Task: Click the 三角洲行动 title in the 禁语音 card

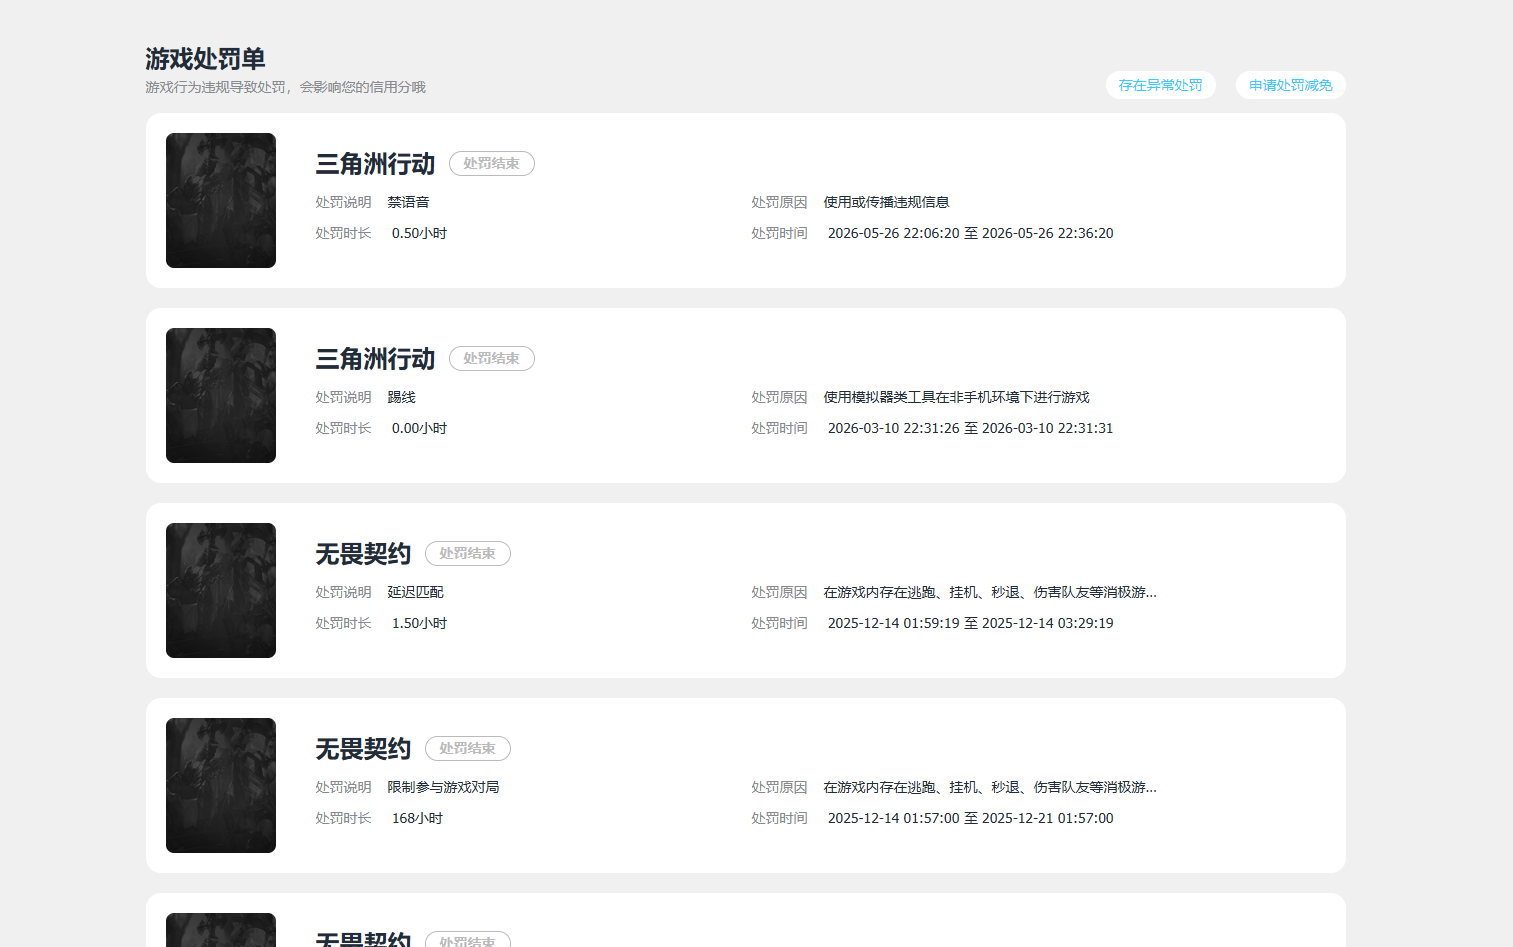Action: pos(375,164)
